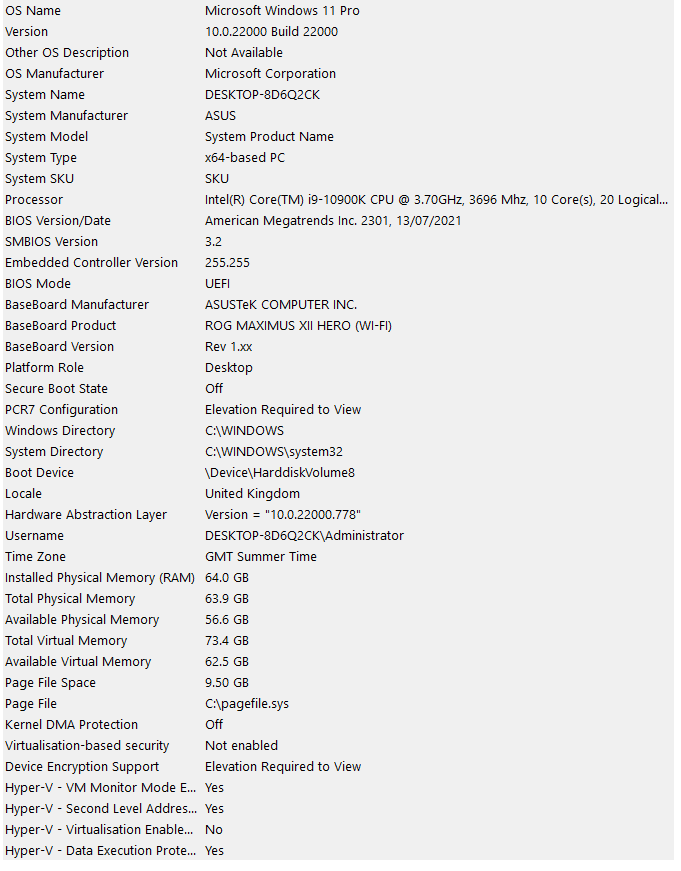Viewport: 681px width, 871px height.
Task: Click the 'Version = "10.0.22000.778"' value
Action: click(x=283, y=515)
